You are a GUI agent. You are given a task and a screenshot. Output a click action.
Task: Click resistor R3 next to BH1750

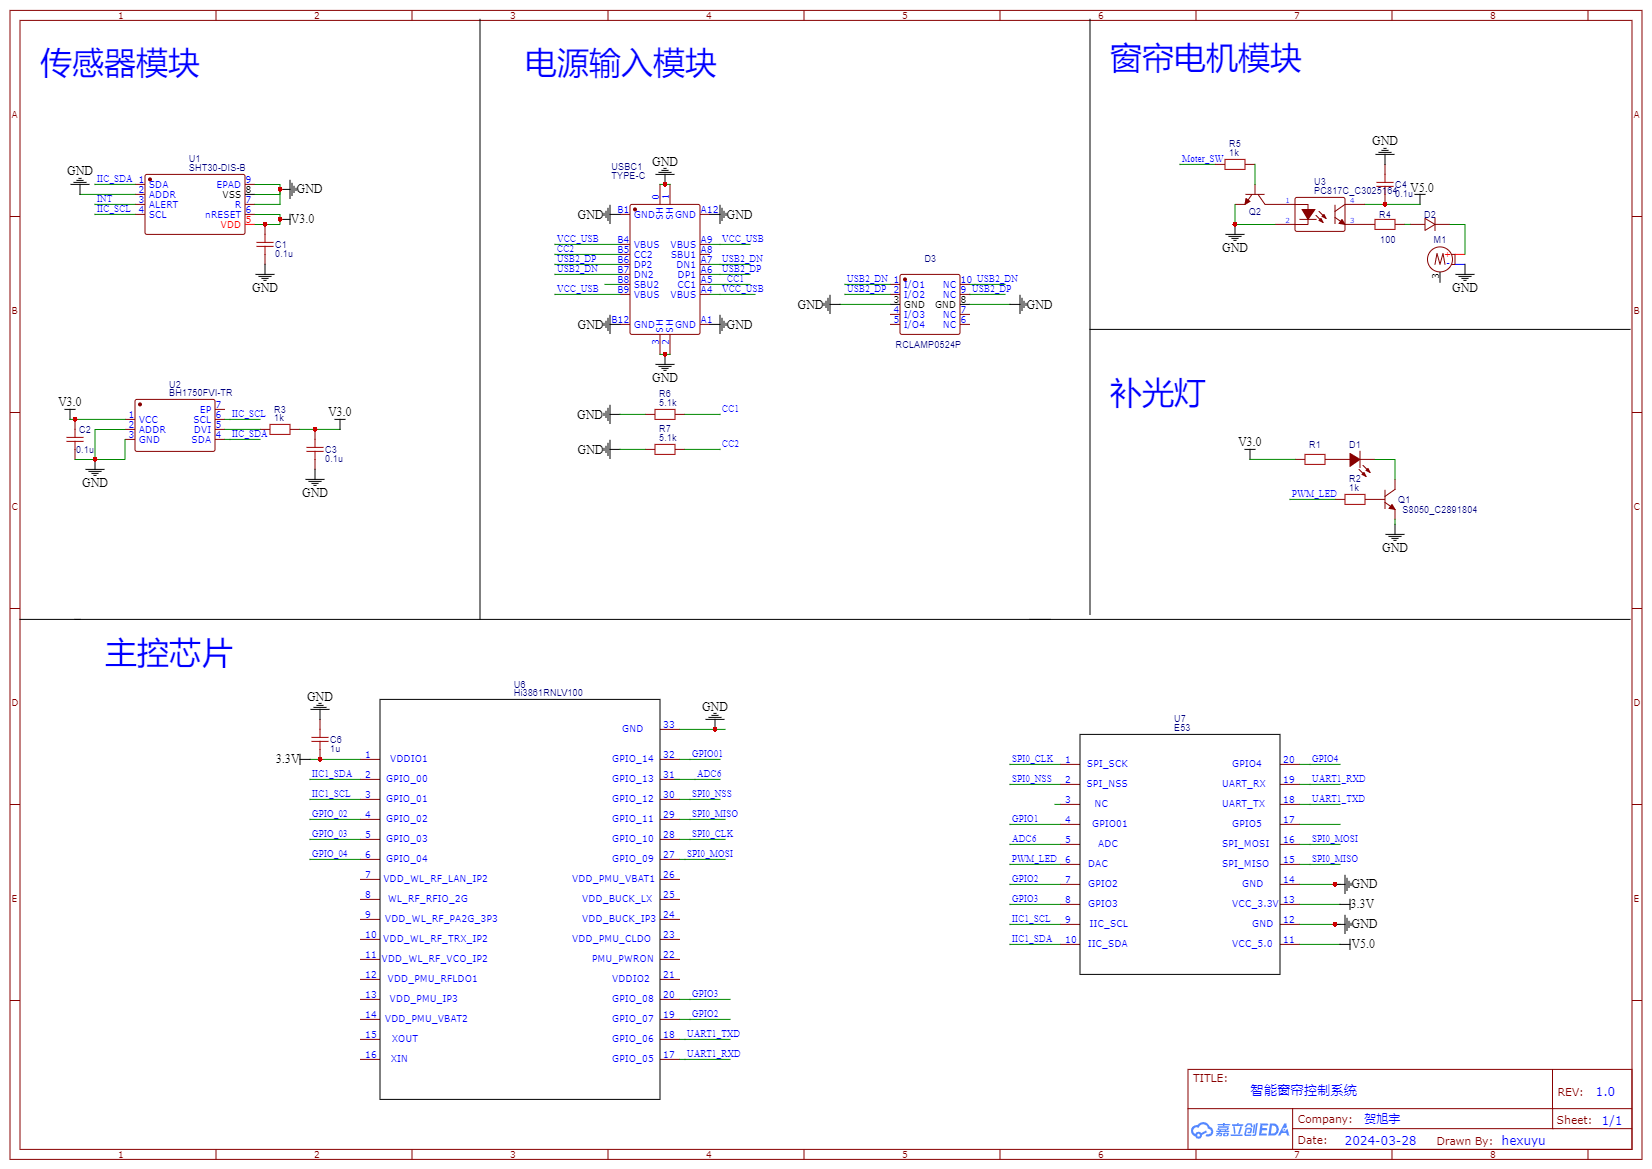(280, 429)
